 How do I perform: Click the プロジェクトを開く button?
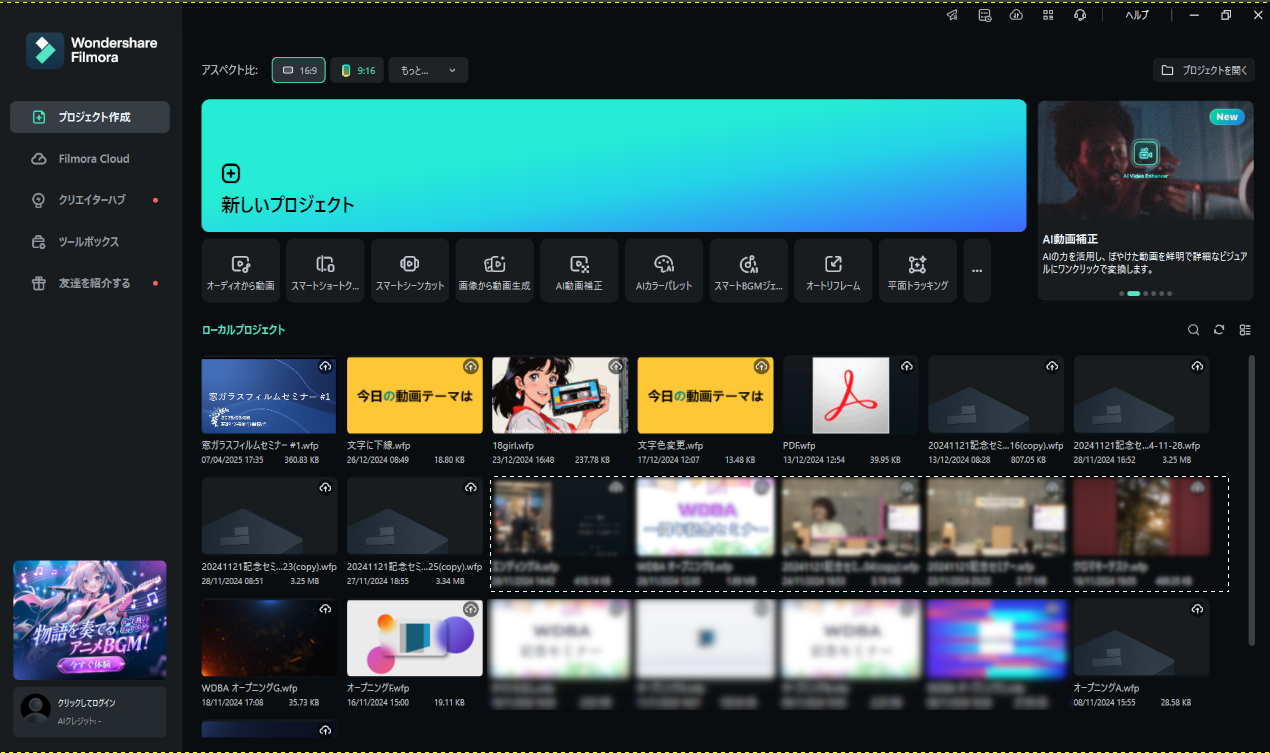click(x=1203, y=70)
